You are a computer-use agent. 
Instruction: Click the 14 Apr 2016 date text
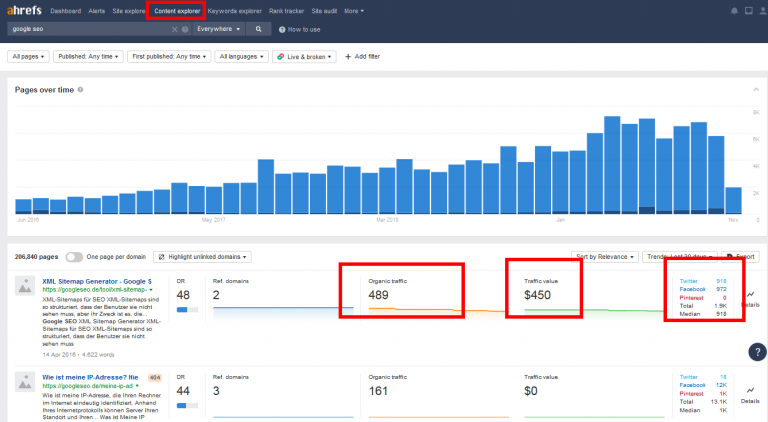[59, 355]
